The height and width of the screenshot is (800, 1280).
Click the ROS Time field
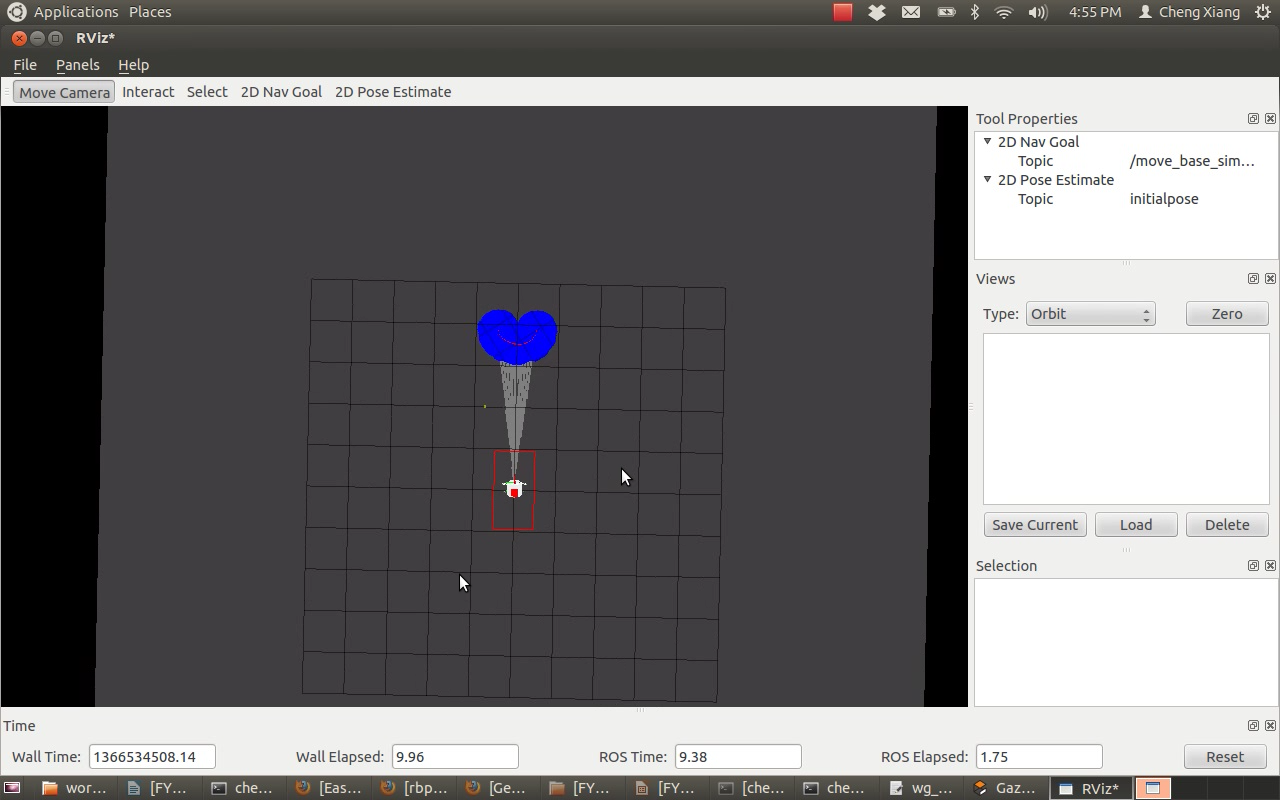pyautogui.click(x=738, y=756)
